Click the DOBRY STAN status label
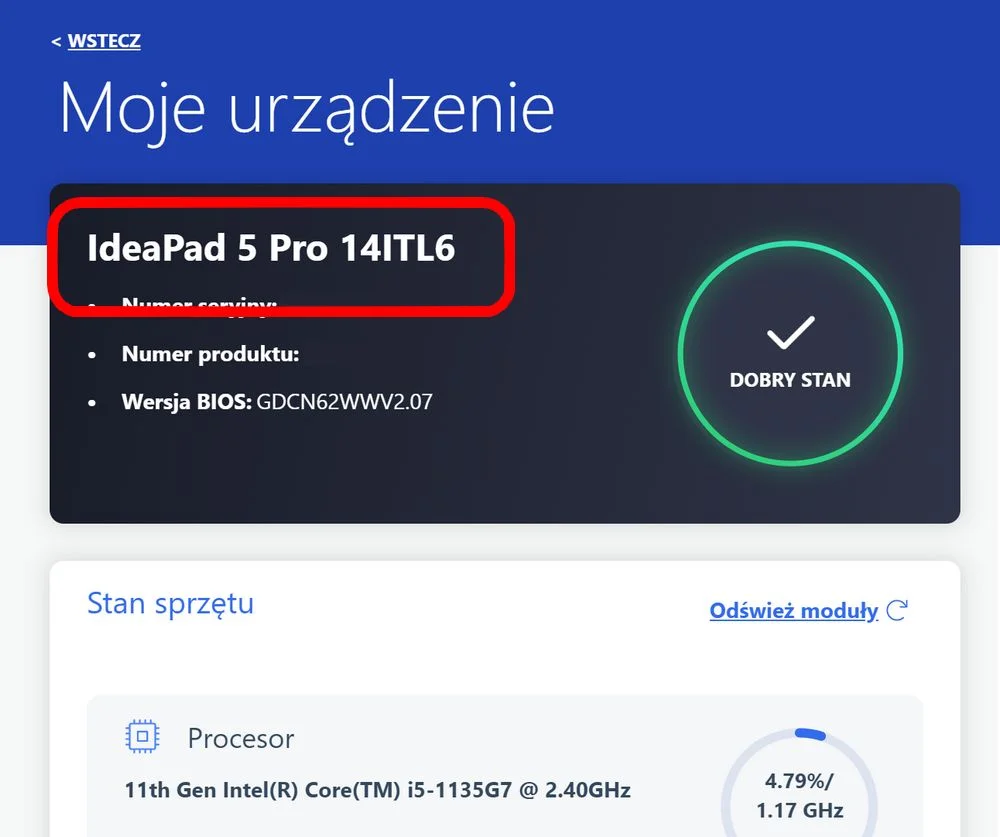This screenshot has width=1000, height=837. click(790, 380)
